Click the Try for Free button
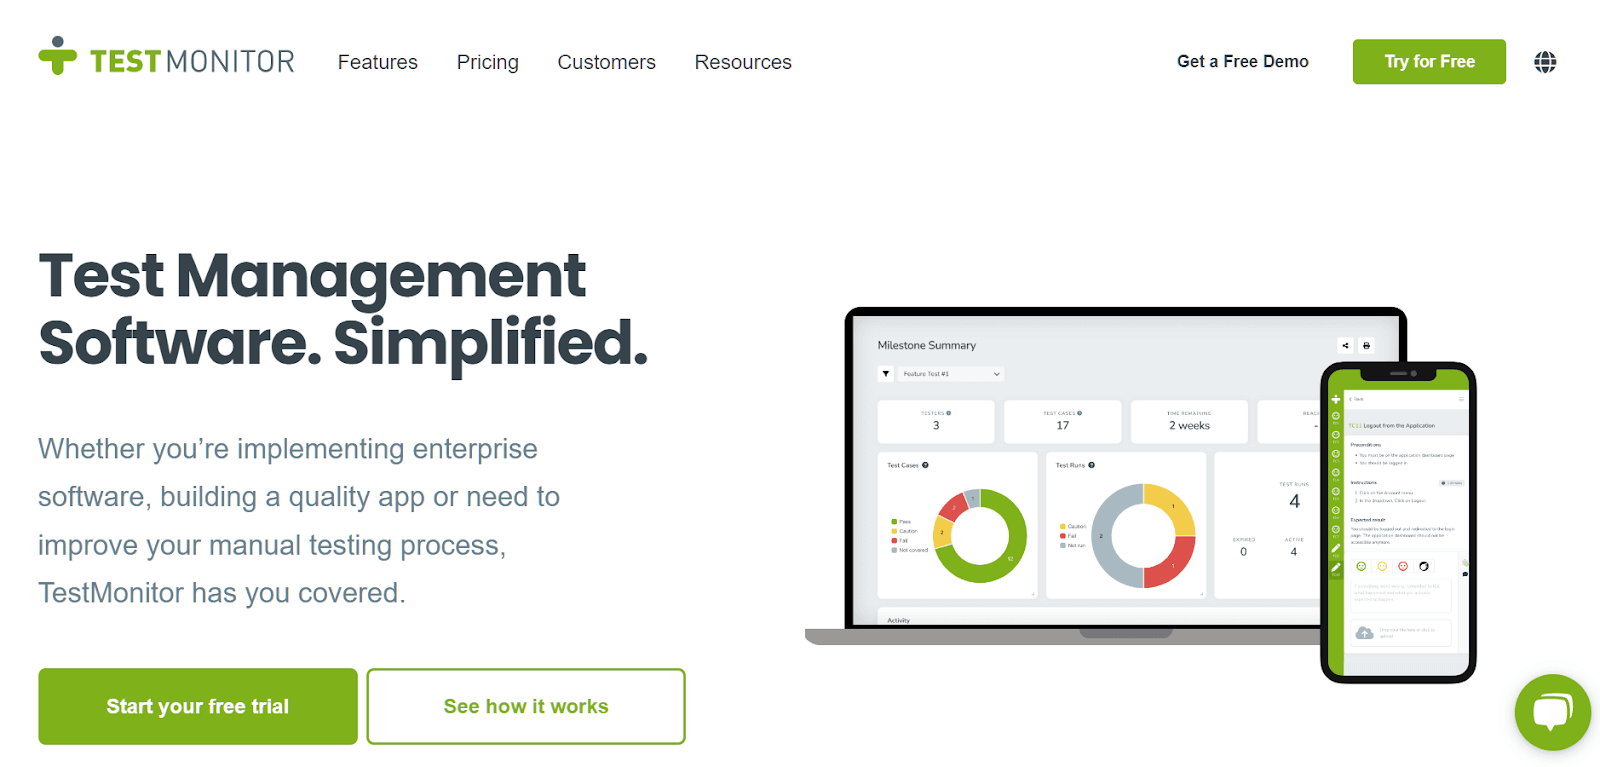The width and height of the screenshot is (1600, 767). (x=1429, y=61)
